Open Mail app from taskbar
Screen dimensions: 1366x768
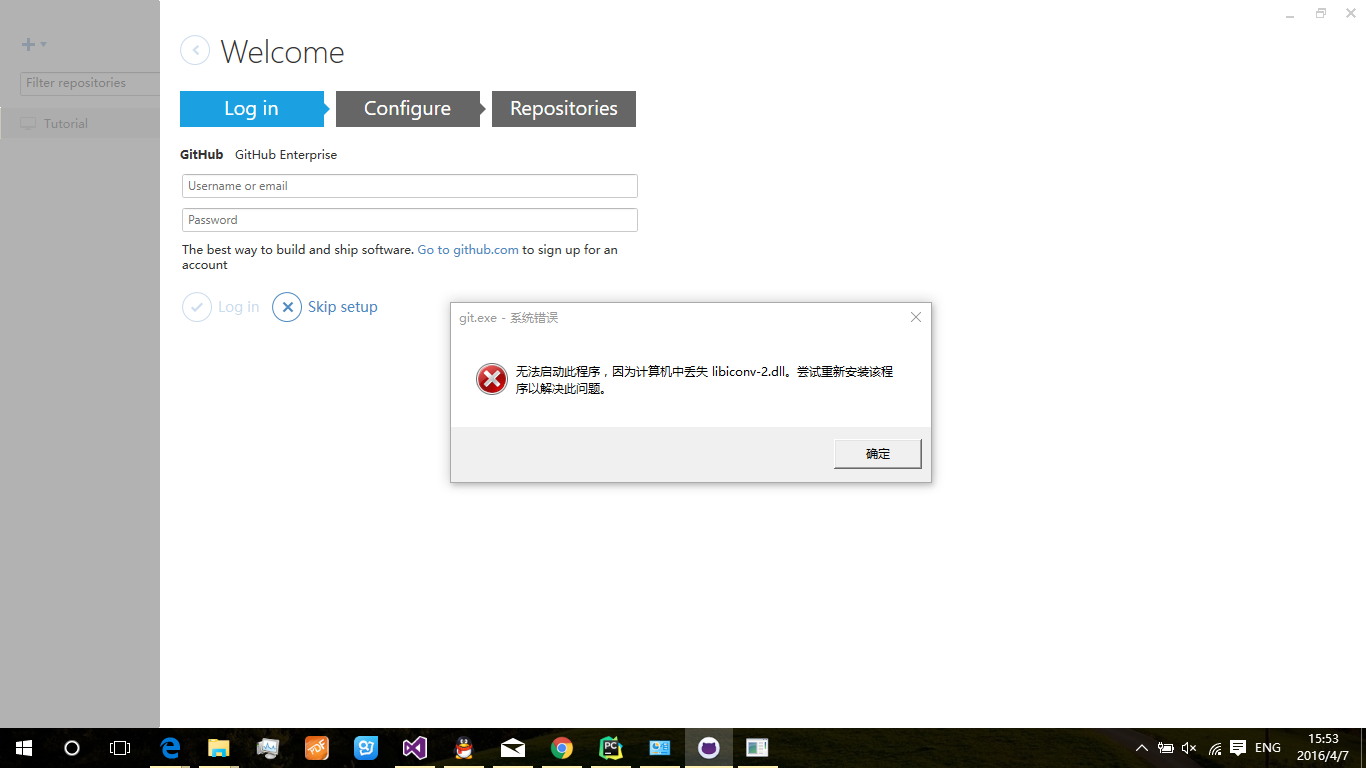(x=513, y=748)
